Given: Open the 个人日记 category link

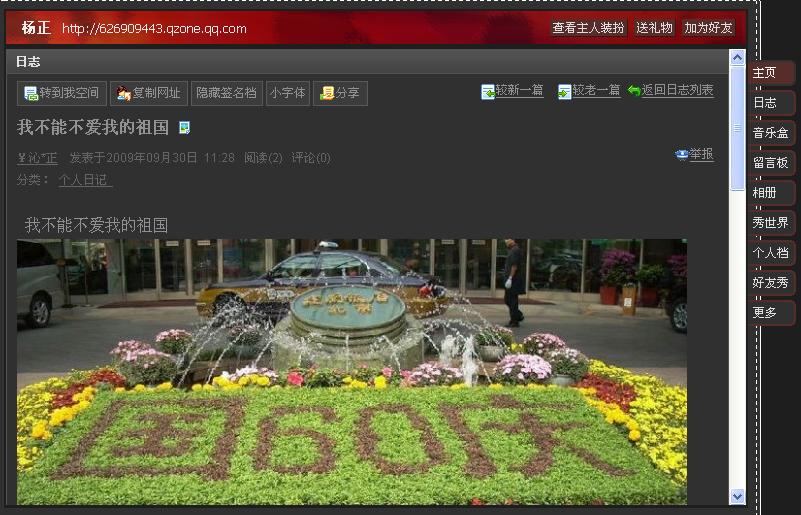Looking at the screenshot, I should tap(85, 180).
